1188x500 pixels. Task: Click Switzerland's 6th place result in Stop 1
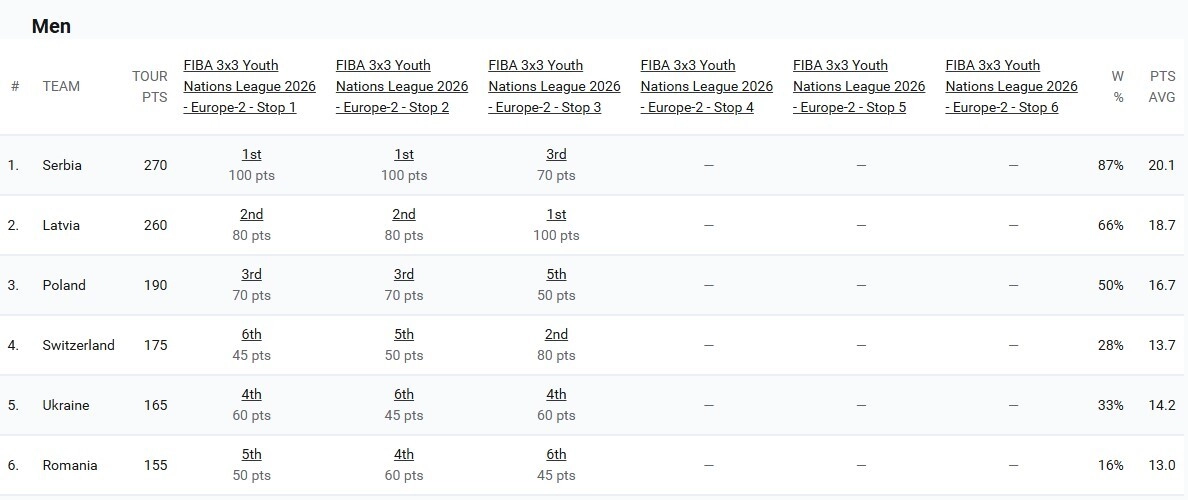(252, 334)
